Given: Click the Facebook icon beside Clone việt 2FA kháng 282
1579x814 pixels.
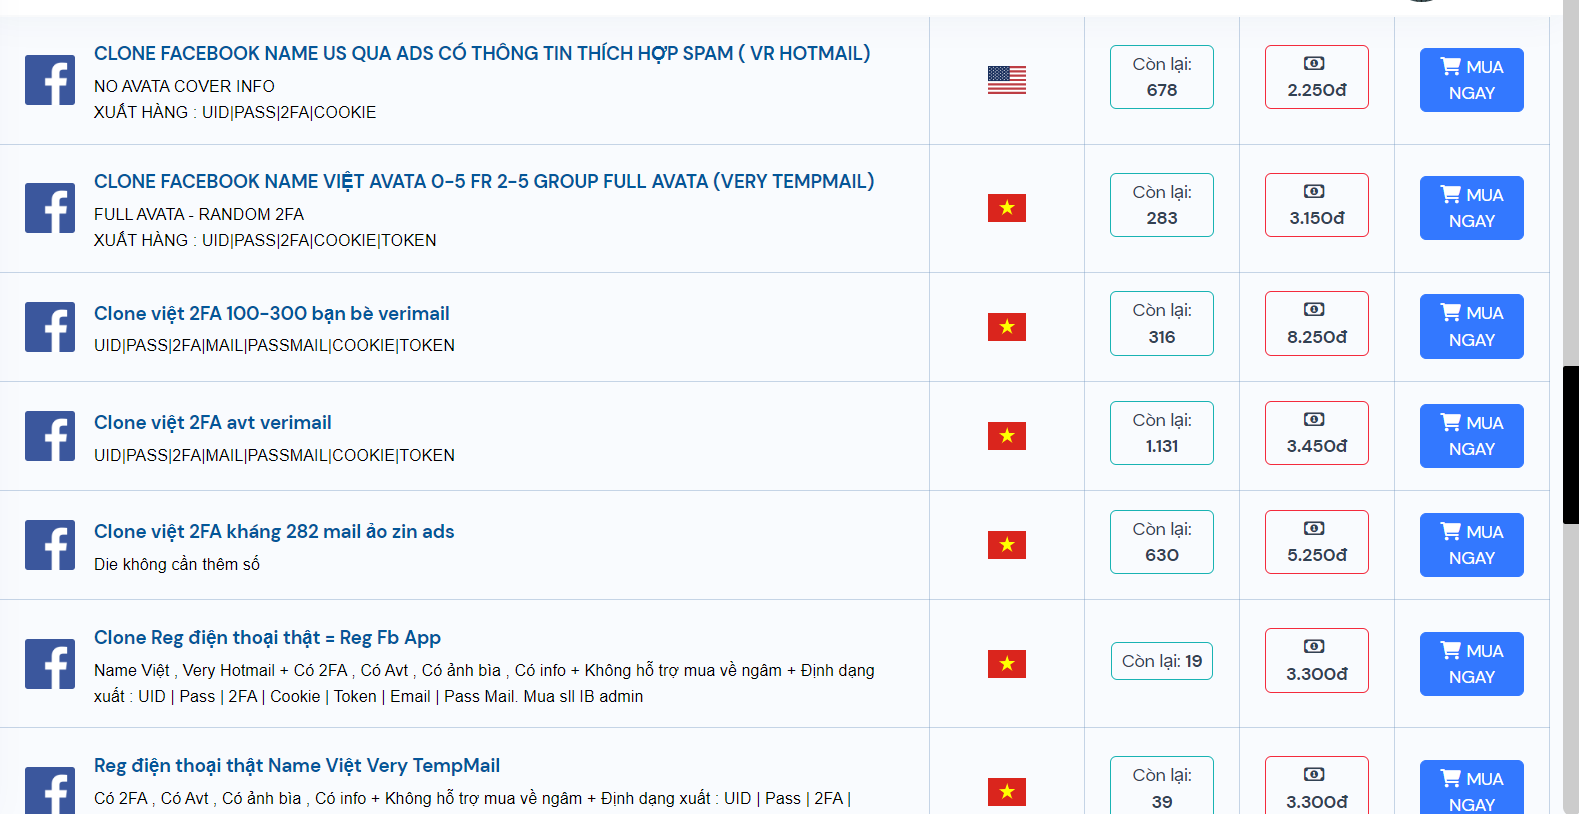Looking at the screenshot, I should coord(50,545).
